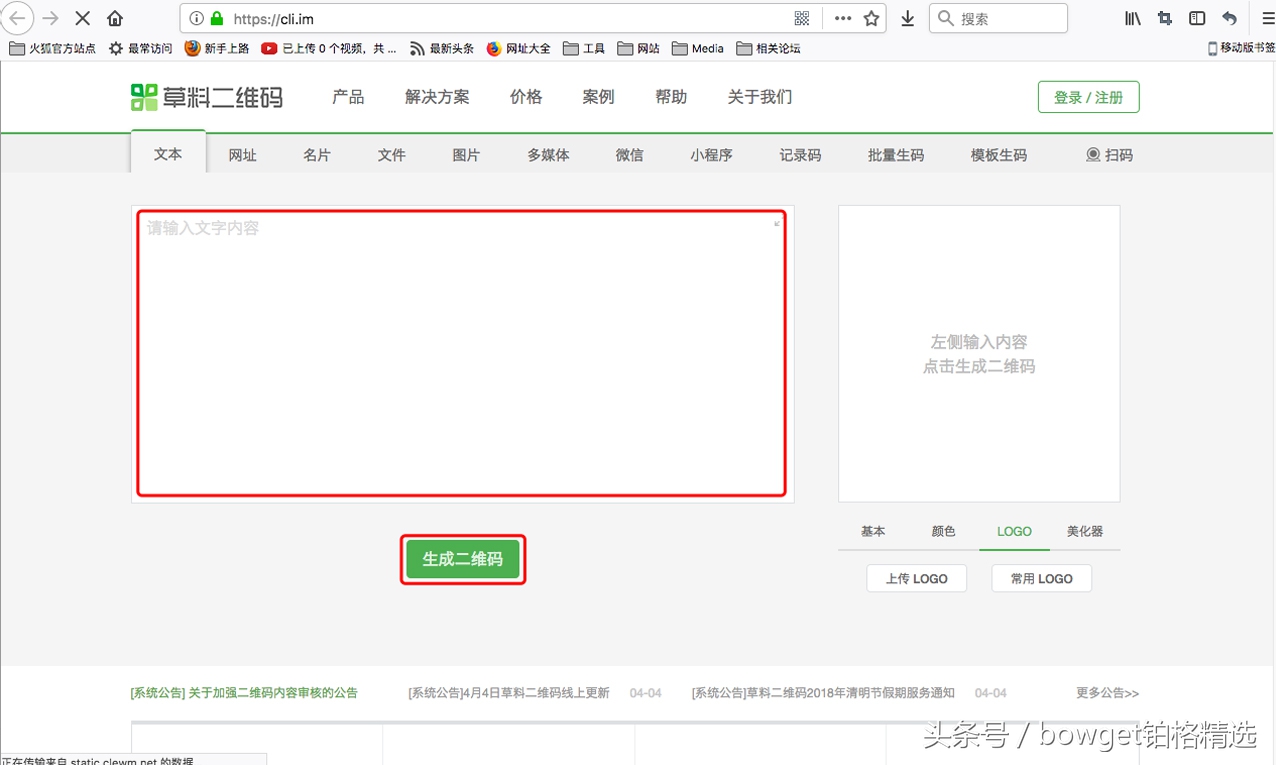The width and height of the screenshot is (1276, 765).
Task: Open the Firefox hamburger menu
Action: (1268, 18)
